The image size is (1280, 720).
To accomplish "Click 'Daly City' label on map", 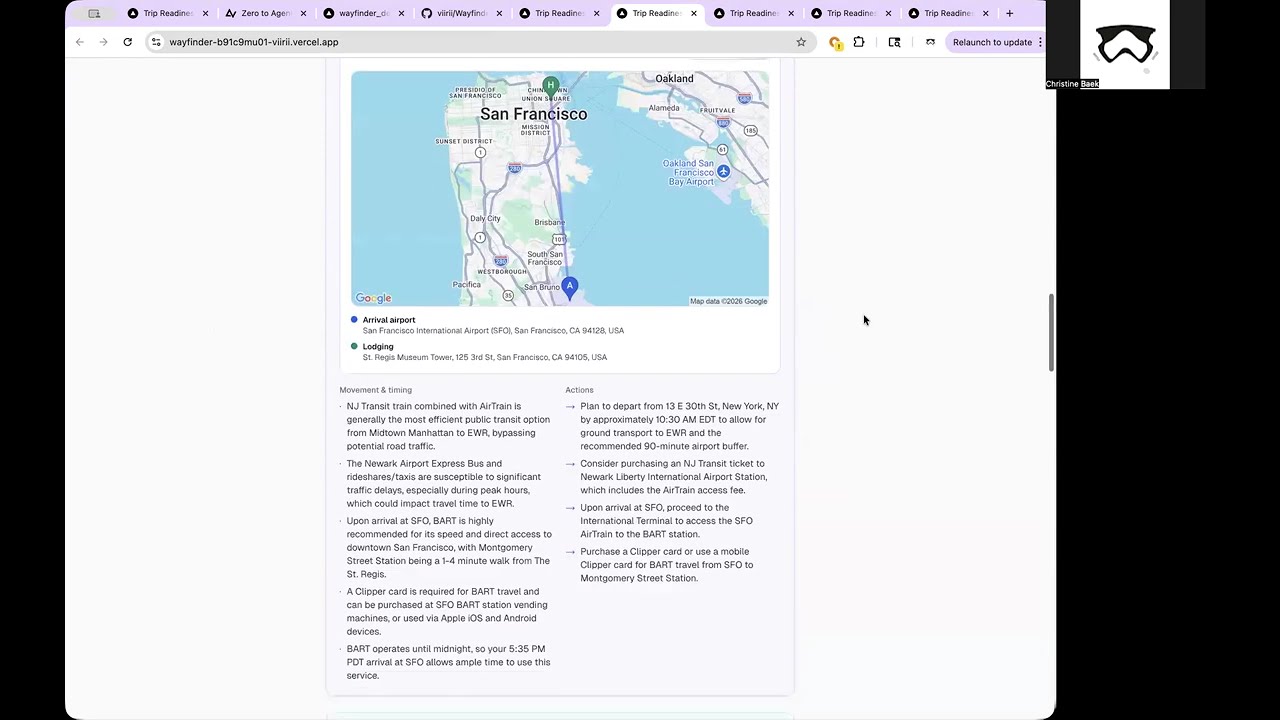I will 485,218.
